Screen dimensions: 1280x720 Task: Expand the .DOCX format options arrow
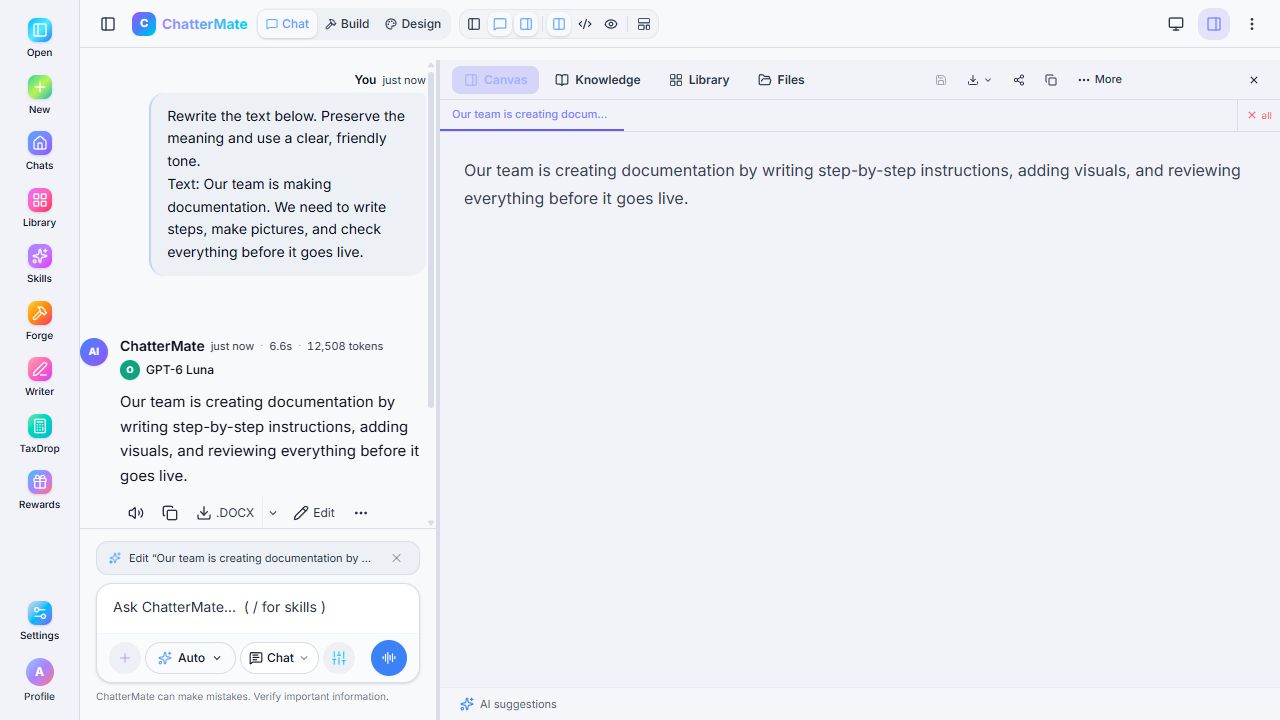[273, 513]
